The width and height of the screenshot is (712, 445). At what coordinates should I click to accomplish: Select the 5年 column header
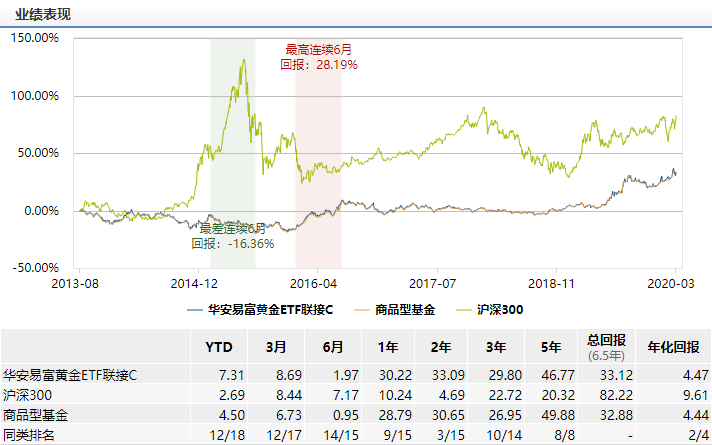point(551,347)
